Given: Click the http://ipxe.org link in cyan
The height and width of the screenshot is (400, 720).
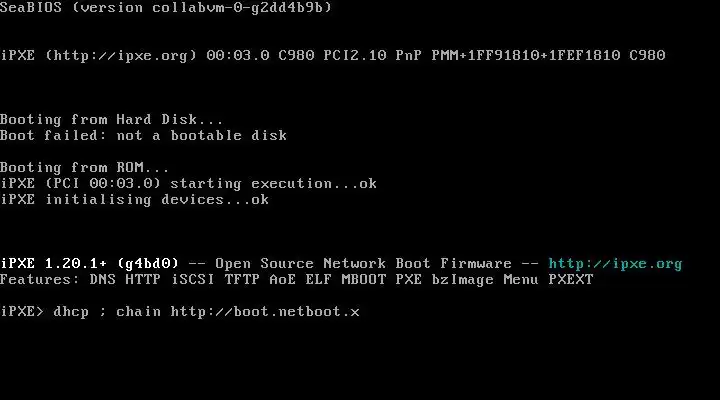Looking at the screenshot, I should [x=615, y=264].
